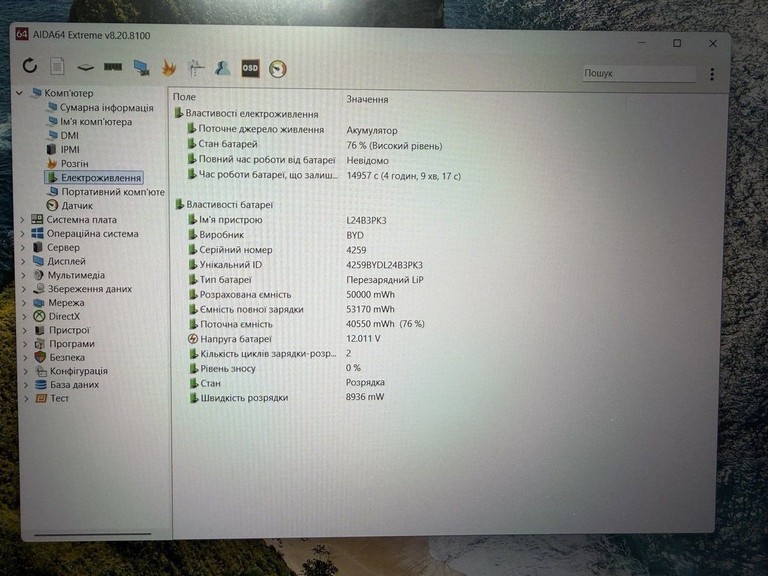Select Ім'я комп'ютера tree item

coord(90,121)
